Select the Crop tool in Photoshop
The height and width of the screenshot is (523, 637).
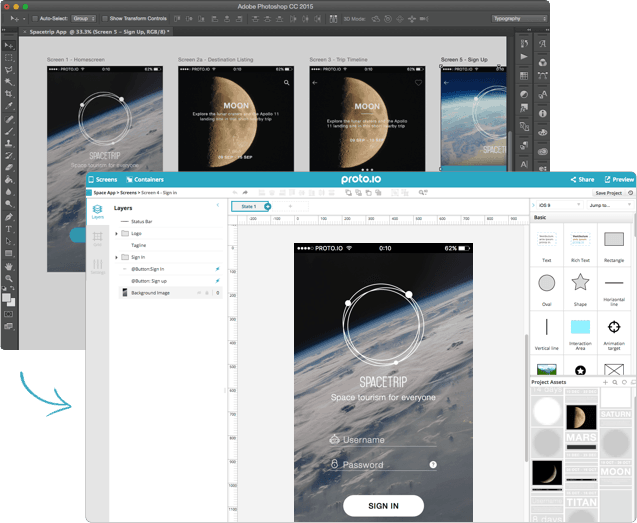tap(9, 94)
